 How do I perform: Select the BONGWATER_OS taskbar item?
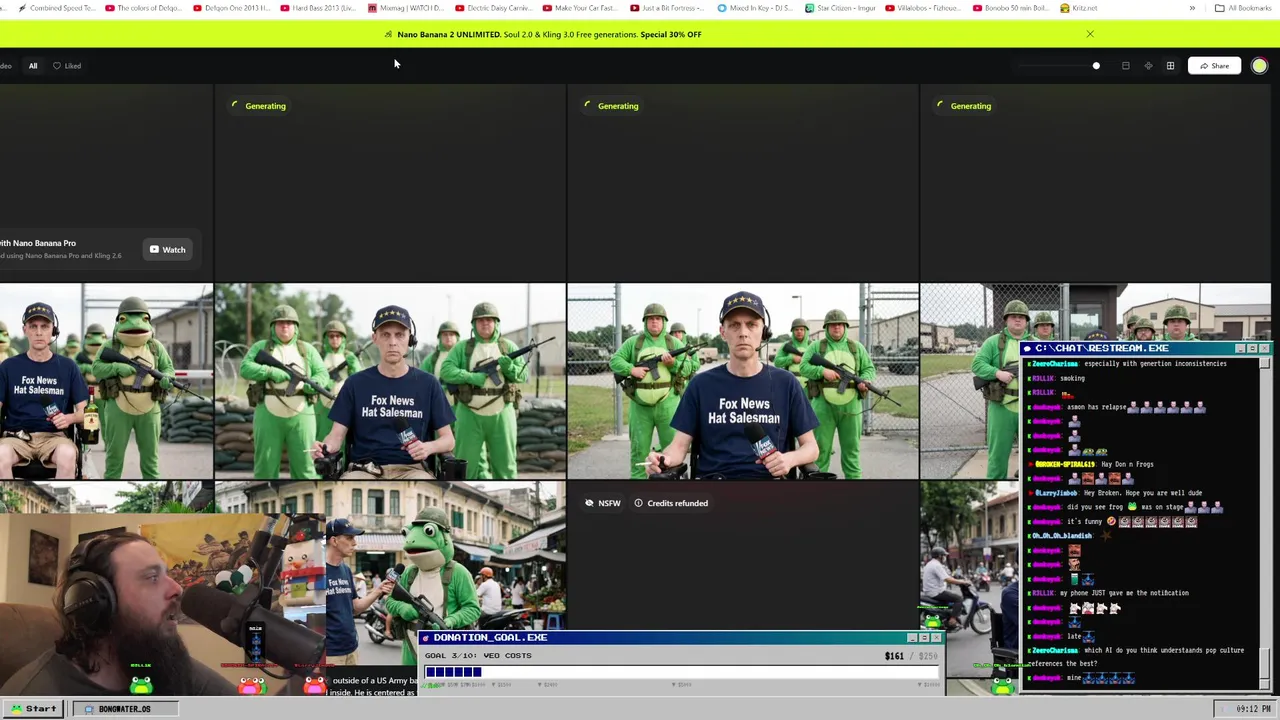(x=124, y=709)
